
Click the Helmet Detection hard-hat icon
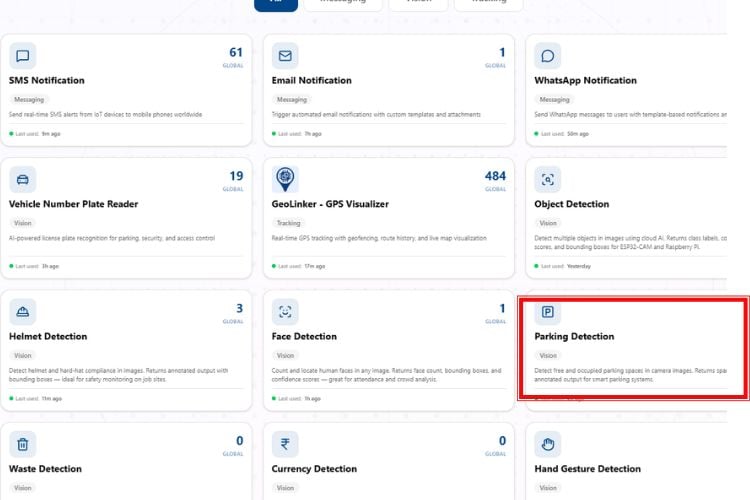pos(22,312)
